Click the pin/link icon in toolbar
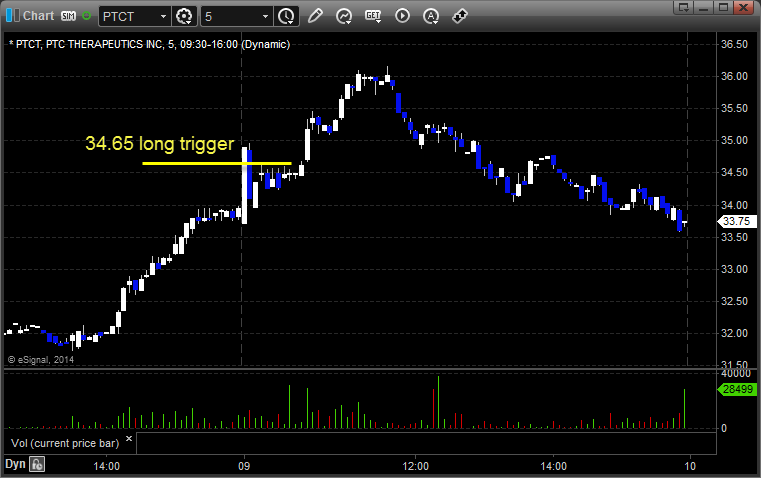761x478 pixels. [460, 16]
